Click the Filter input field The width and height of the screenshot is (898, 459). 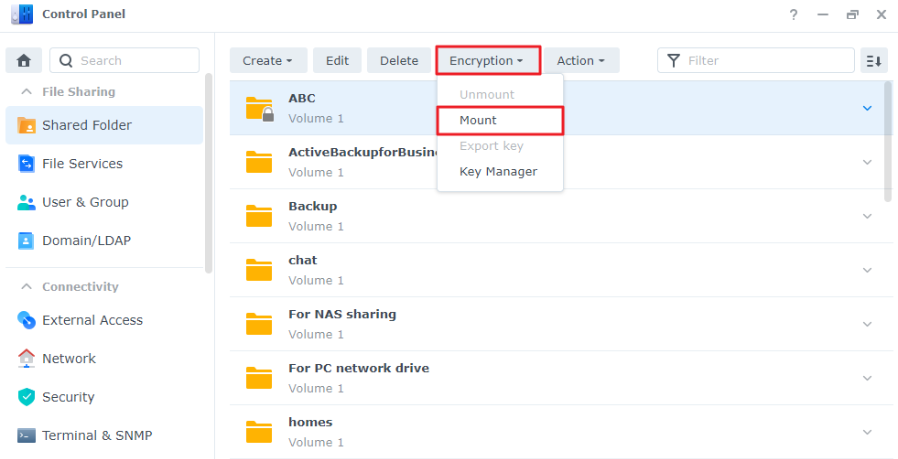click(756, 61)
